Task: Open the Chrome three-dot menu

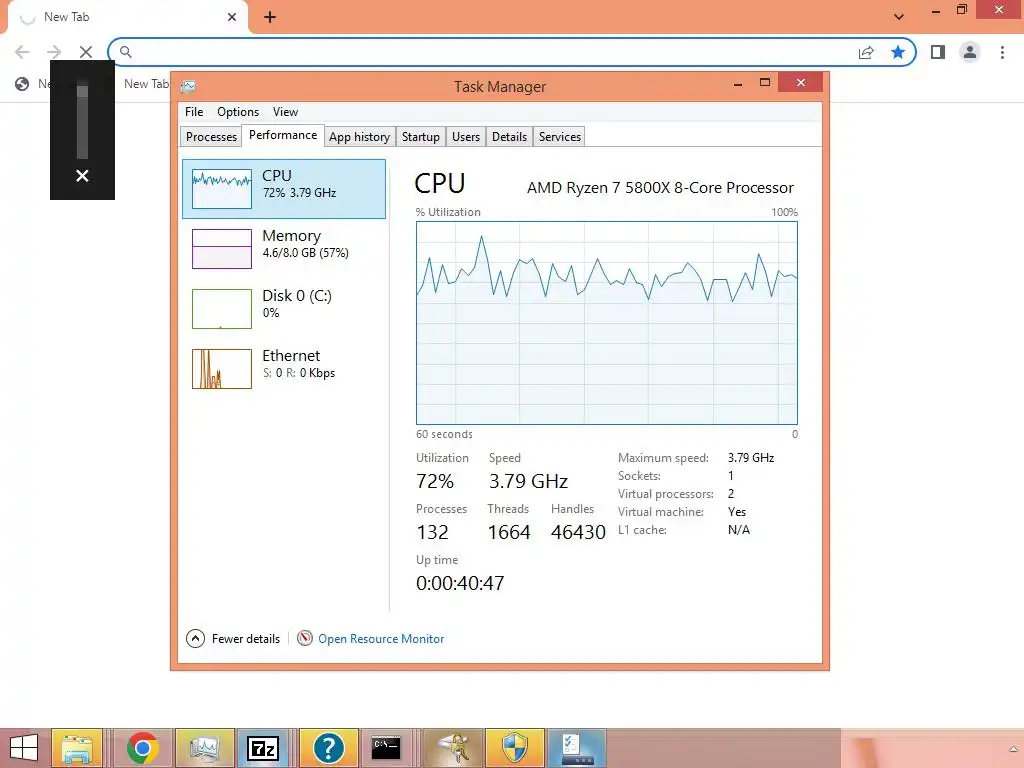Action: 1002,52
